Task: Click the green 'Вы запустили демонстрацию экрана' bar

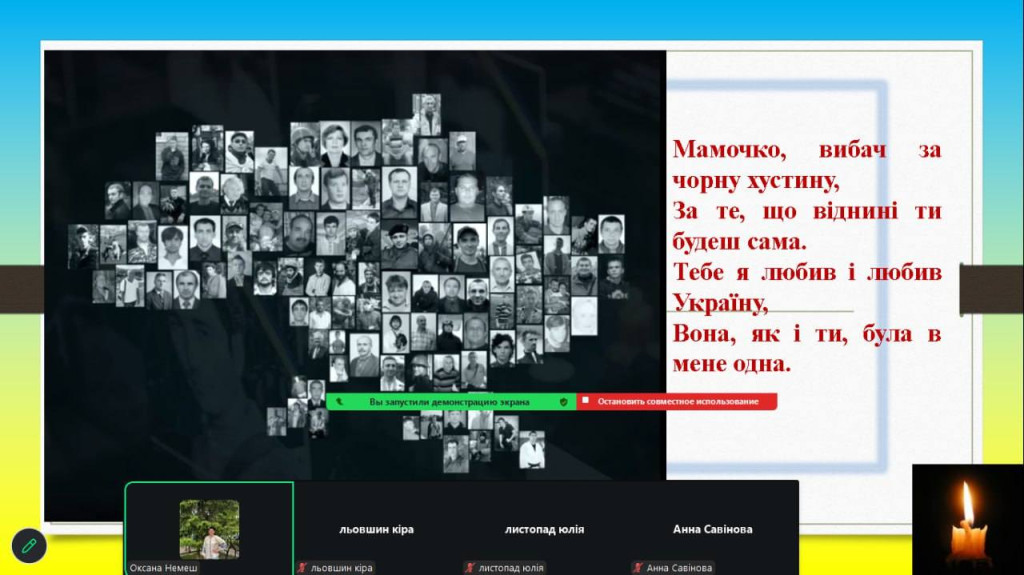Action: (450, 401)
